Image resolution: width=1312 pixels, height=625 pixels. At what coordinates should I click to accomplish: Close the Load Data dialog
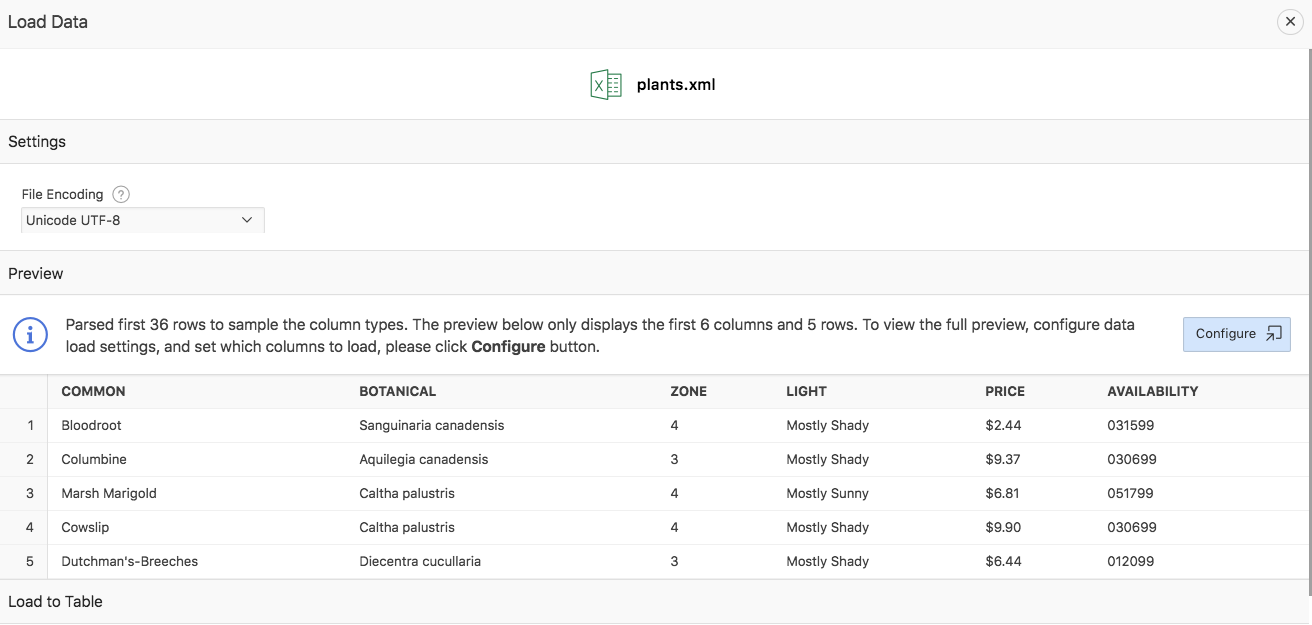click(x=1290, y=22)
